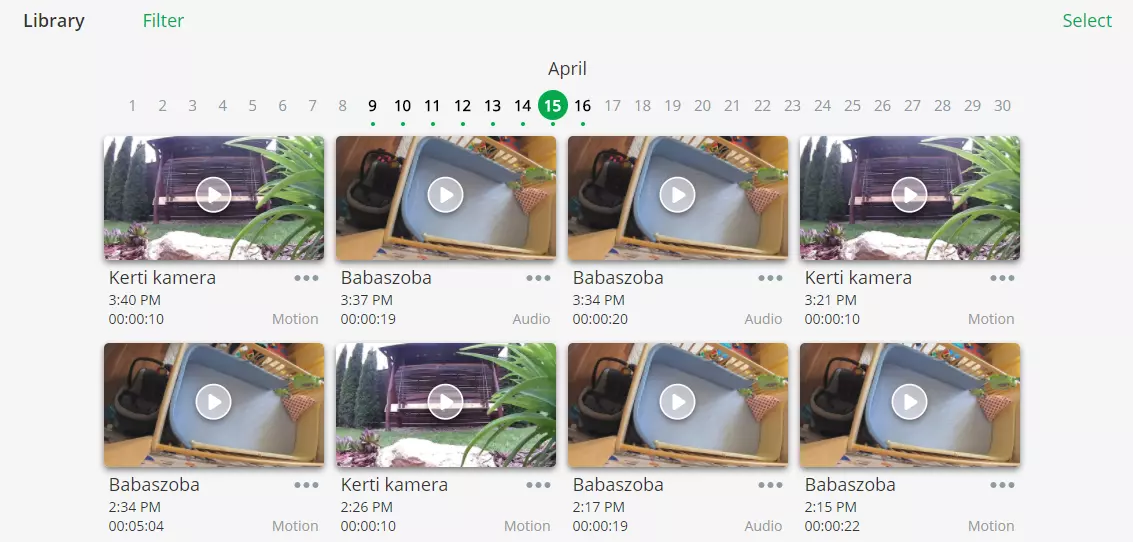Open the 2:17 PM Babaszoba thumbnail
This screenshot has width=1133, height=542.
[x=678, y=405]
